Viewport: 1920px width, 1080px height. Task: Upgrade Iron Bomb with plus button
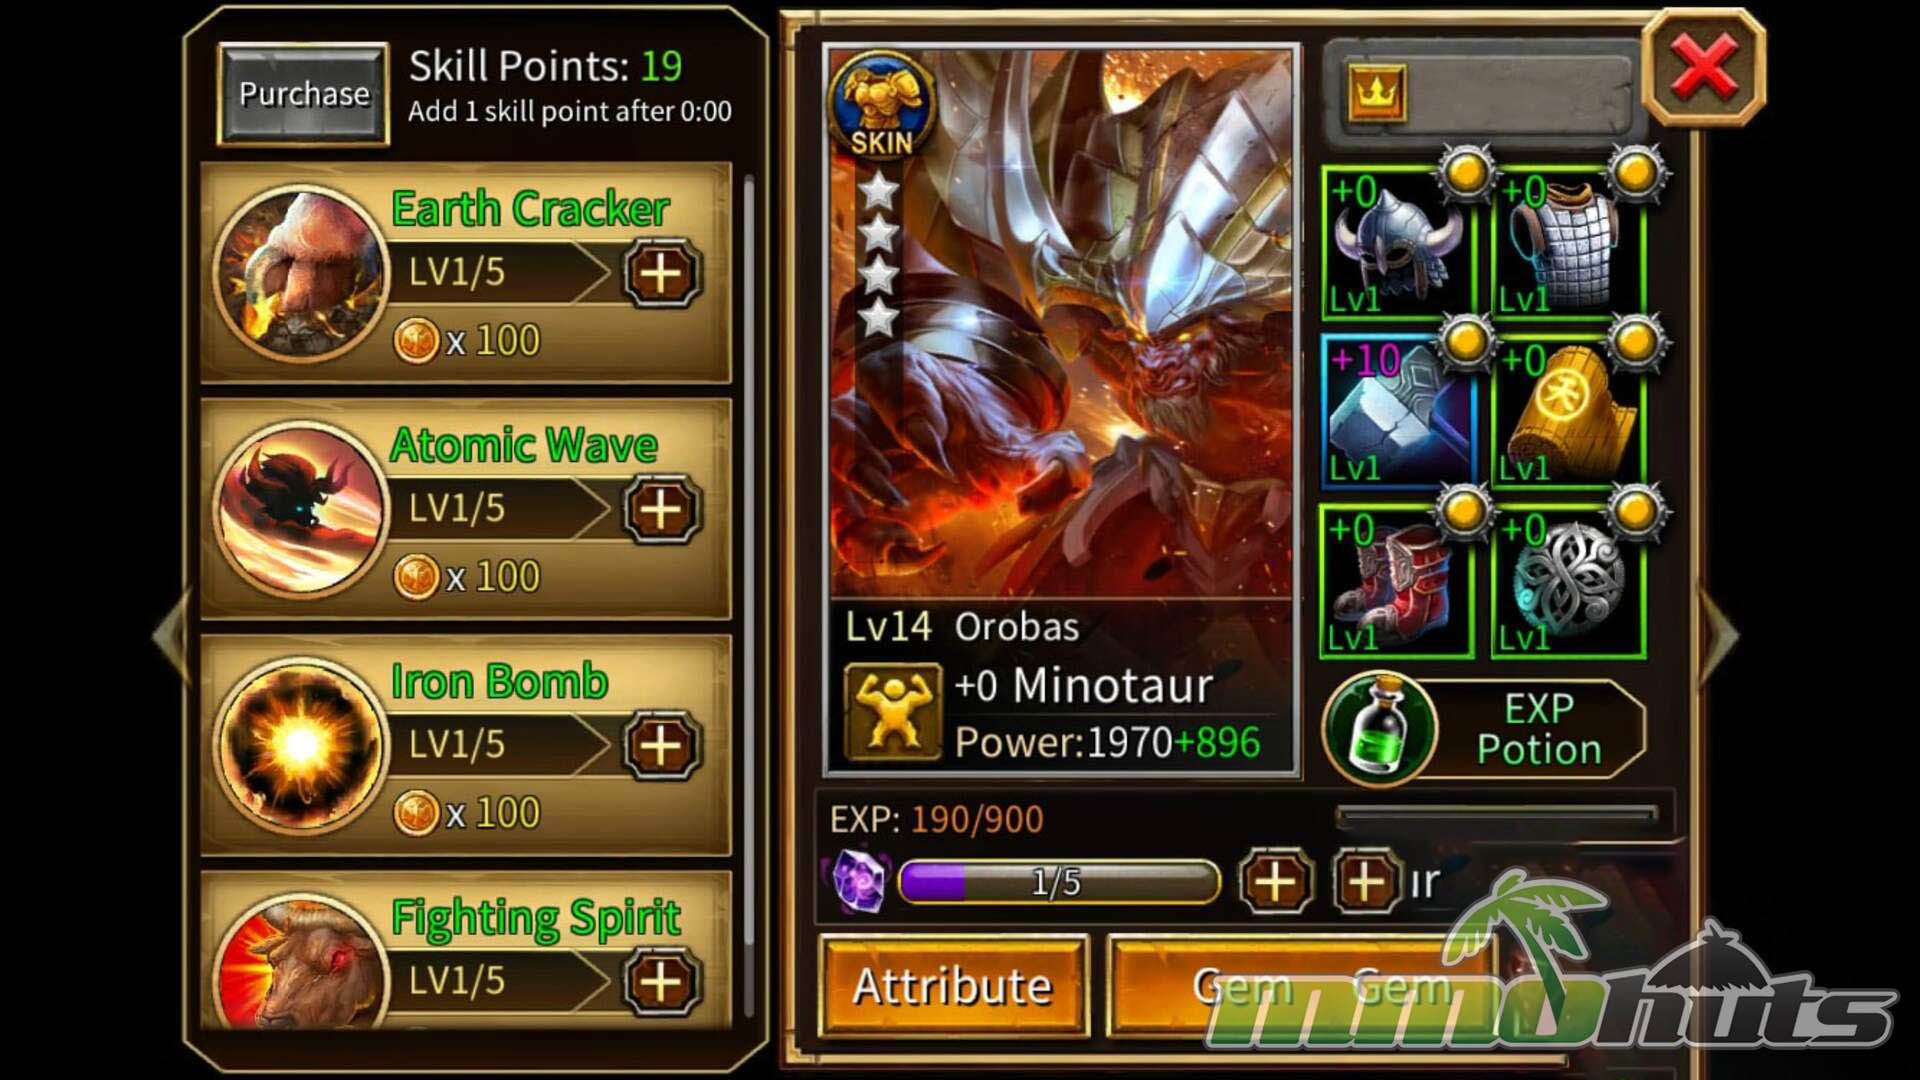coord(661,745)
